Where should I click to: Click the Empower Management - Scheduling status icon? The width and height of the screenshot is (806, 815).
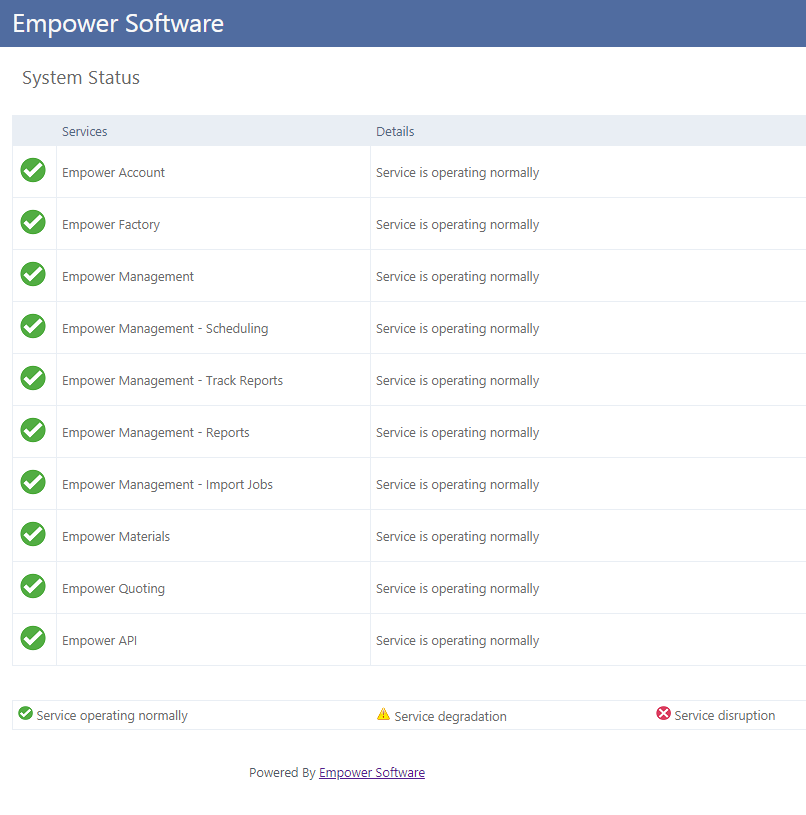click(33, 327)
